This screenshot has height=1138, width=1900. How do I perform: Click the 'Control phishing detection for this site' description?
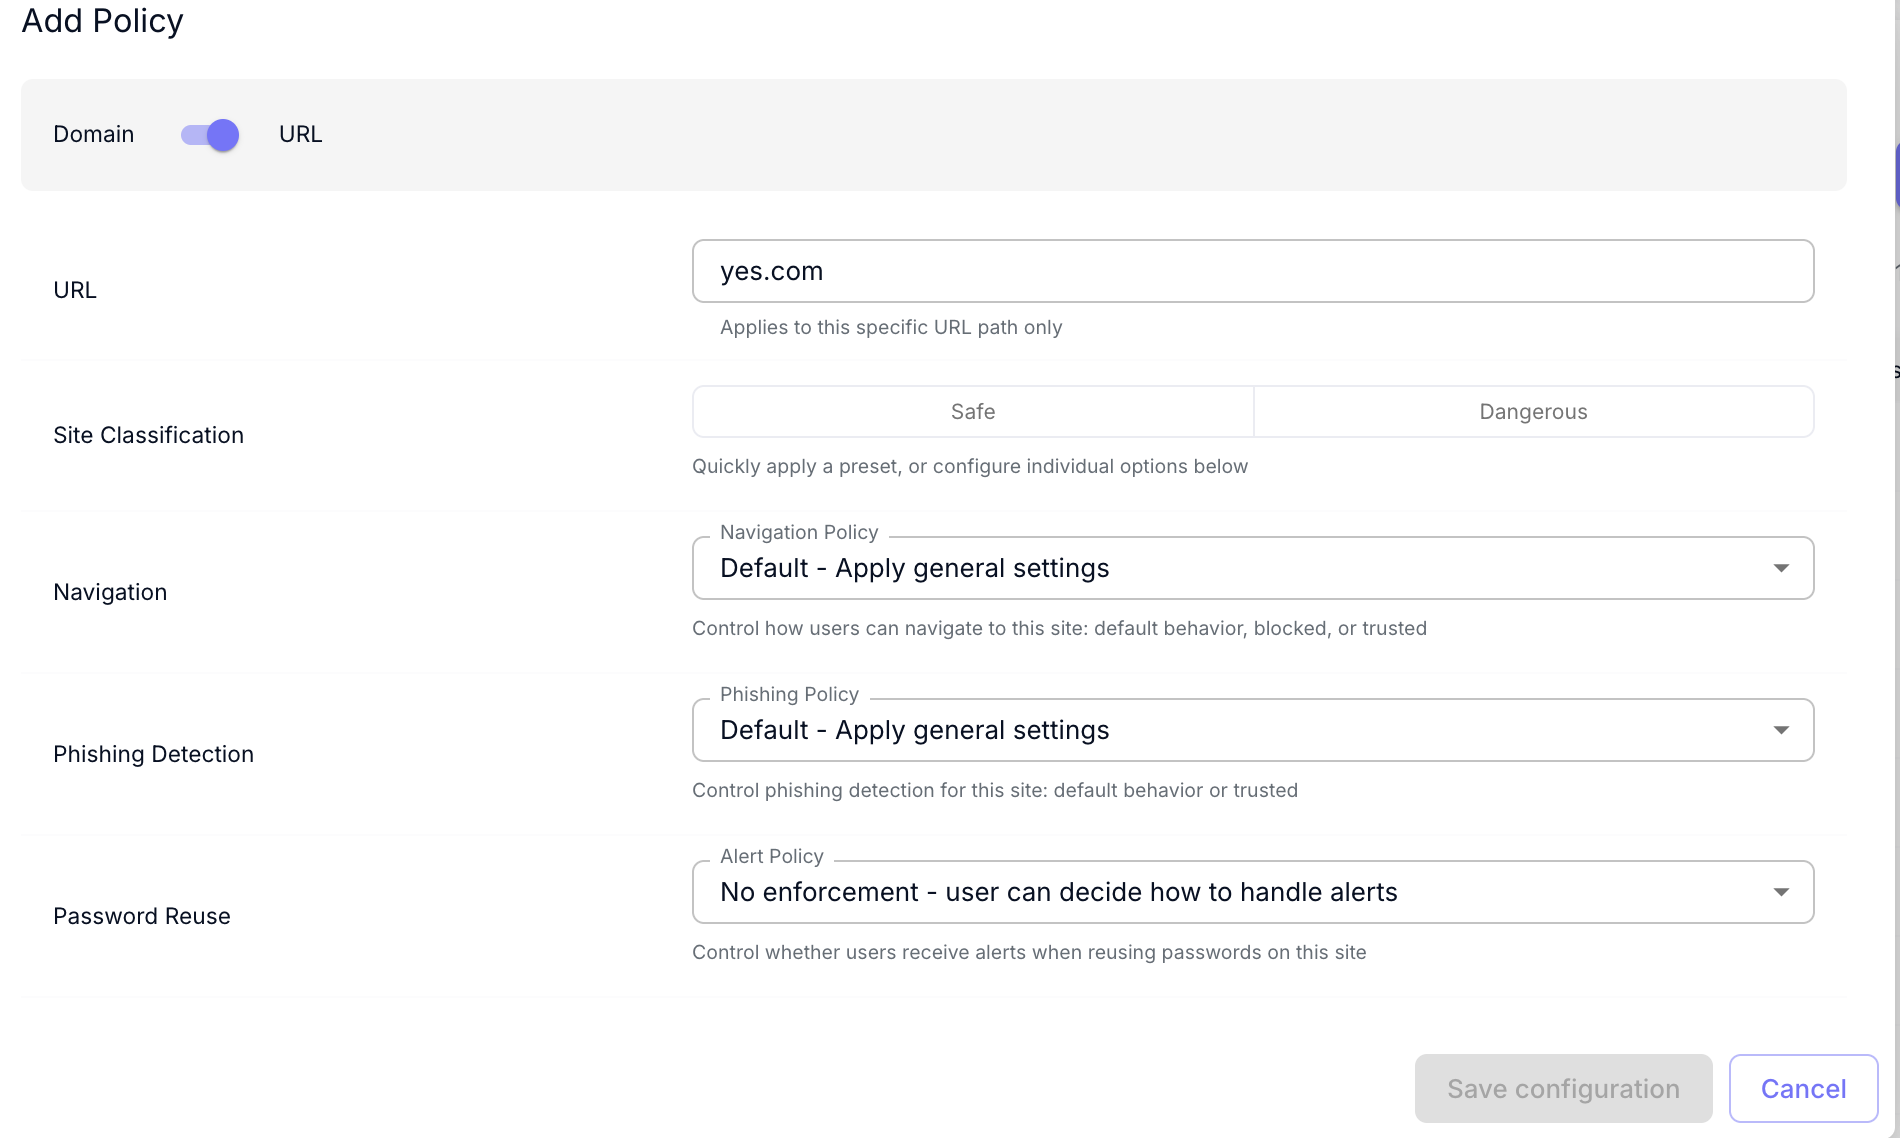pyautogui.click(x=995, y=790)
